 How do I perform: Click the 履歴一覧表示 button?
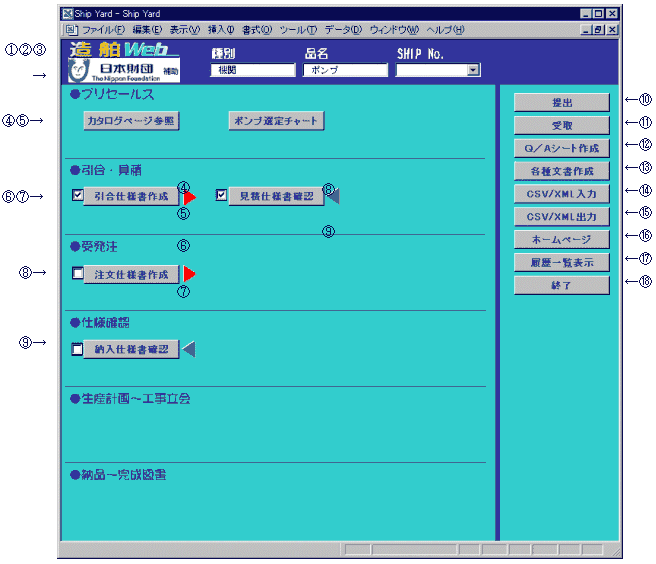(561, 262)
